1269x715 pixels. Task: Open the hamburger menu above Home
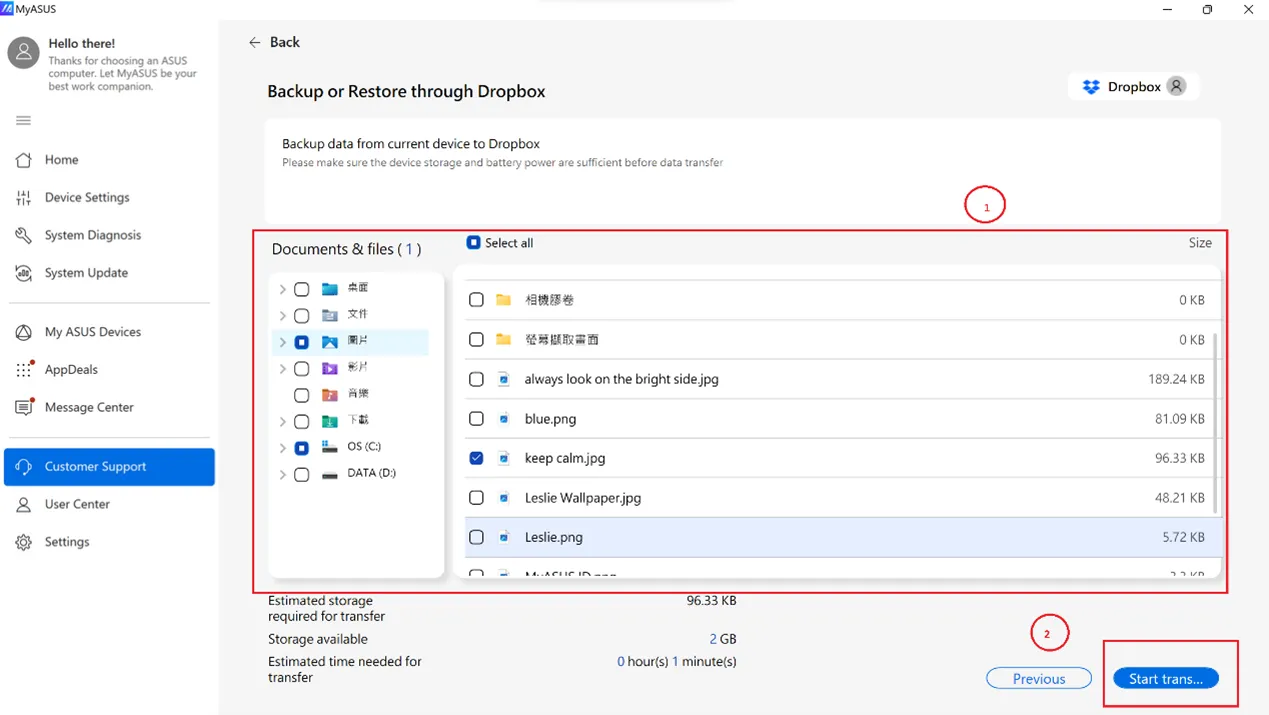(22, 120)
